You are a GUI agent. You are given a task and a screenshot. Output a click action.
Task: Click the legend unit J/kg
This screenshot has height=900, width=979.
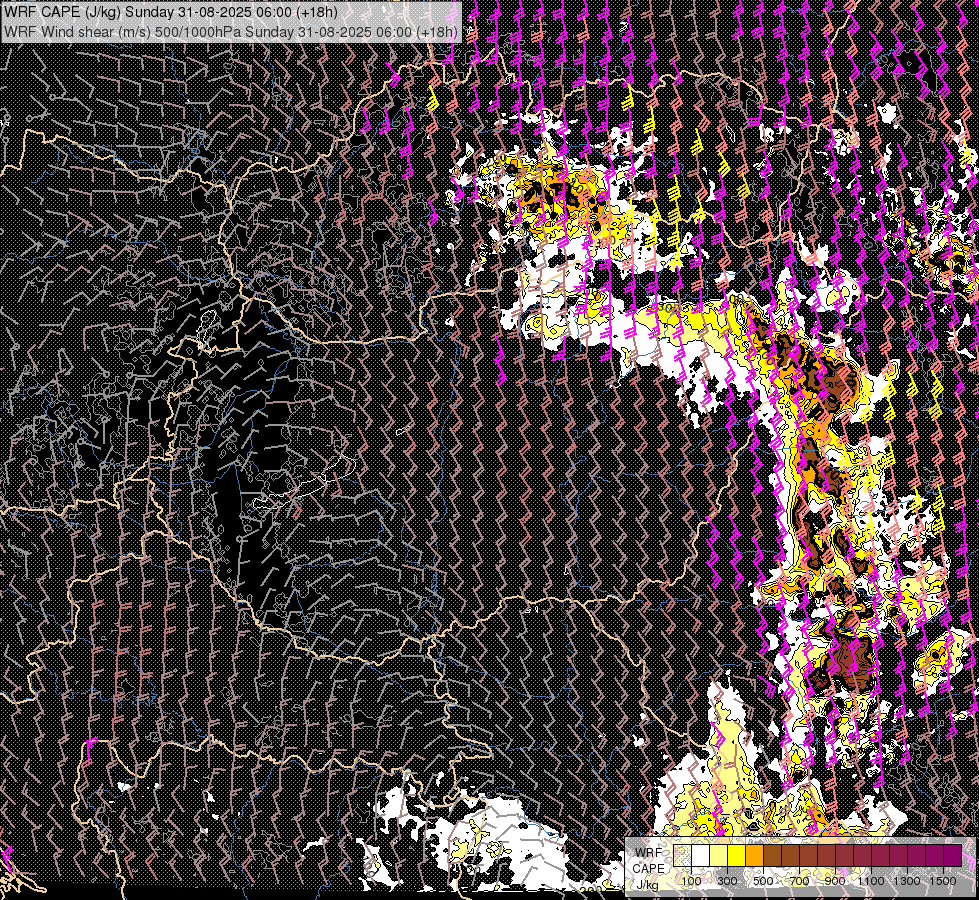point(647,885)
